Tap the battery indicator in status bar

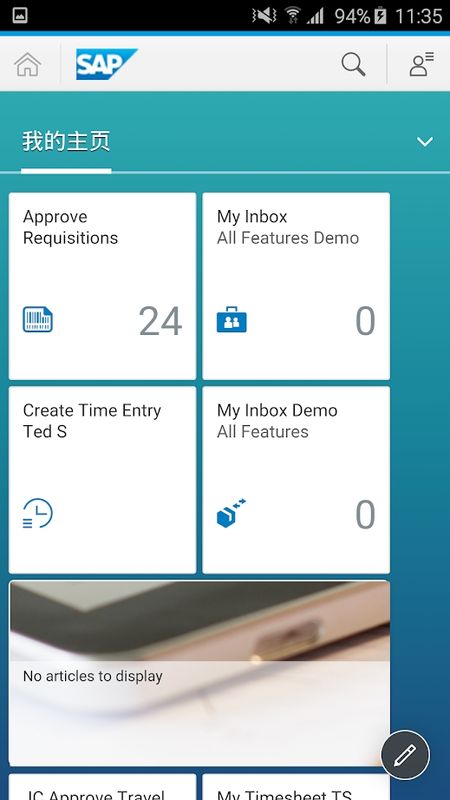click(380, 16)
